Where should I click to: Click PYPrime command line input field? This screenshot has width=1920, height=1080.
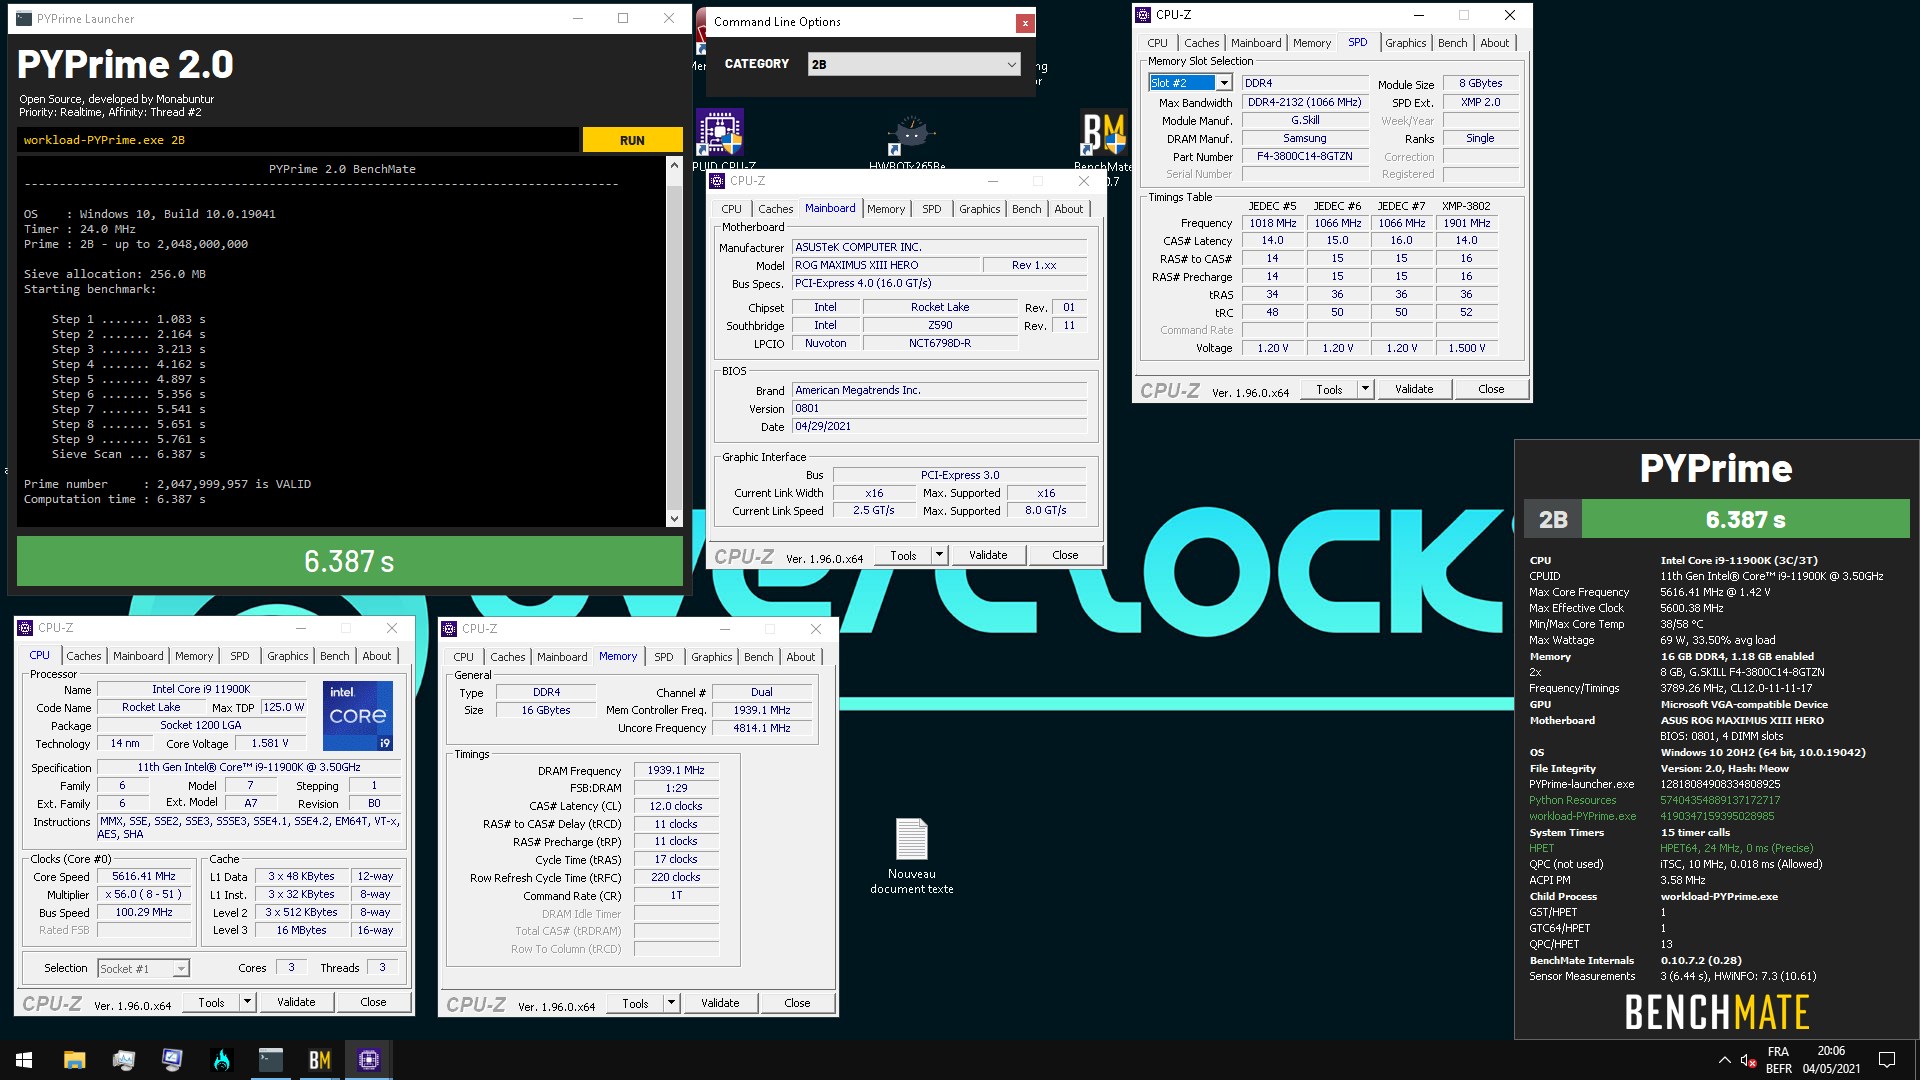(297, 140)
